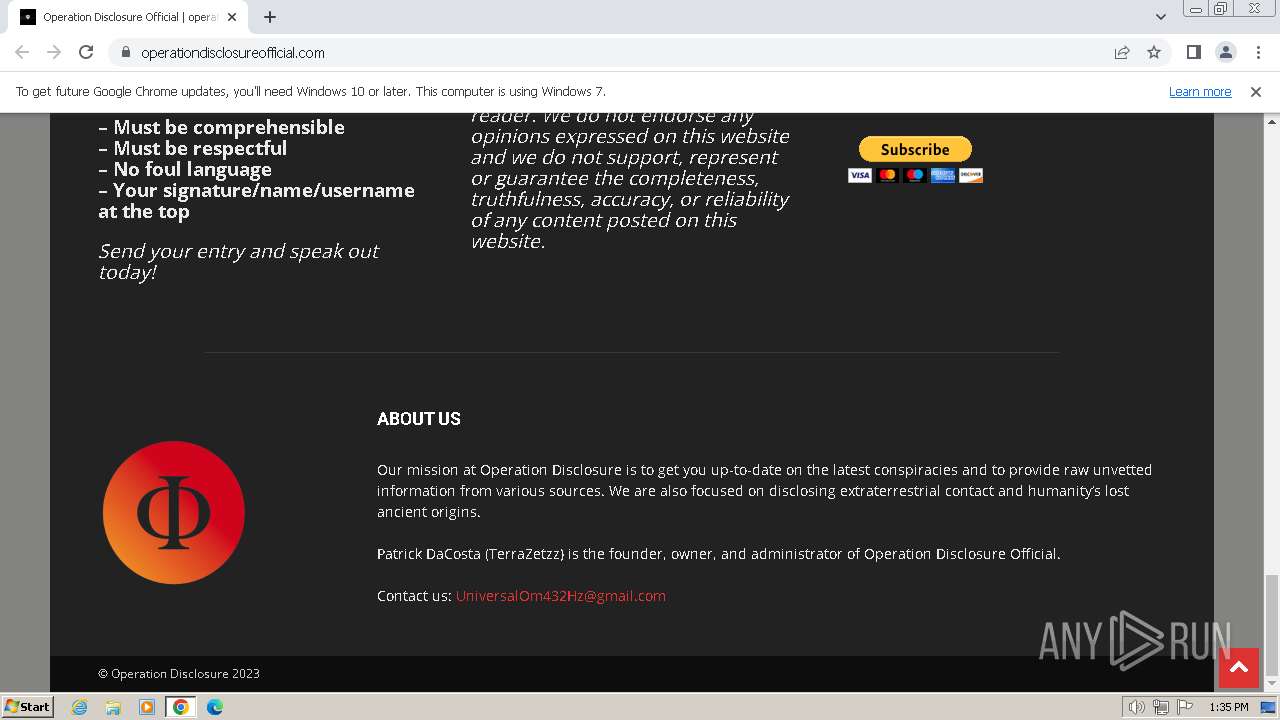Image resolution: width=1280 pixels, height=720 pixels.
Task: Switch to Chrome in the taskbar
Action: tap(181, 707)
